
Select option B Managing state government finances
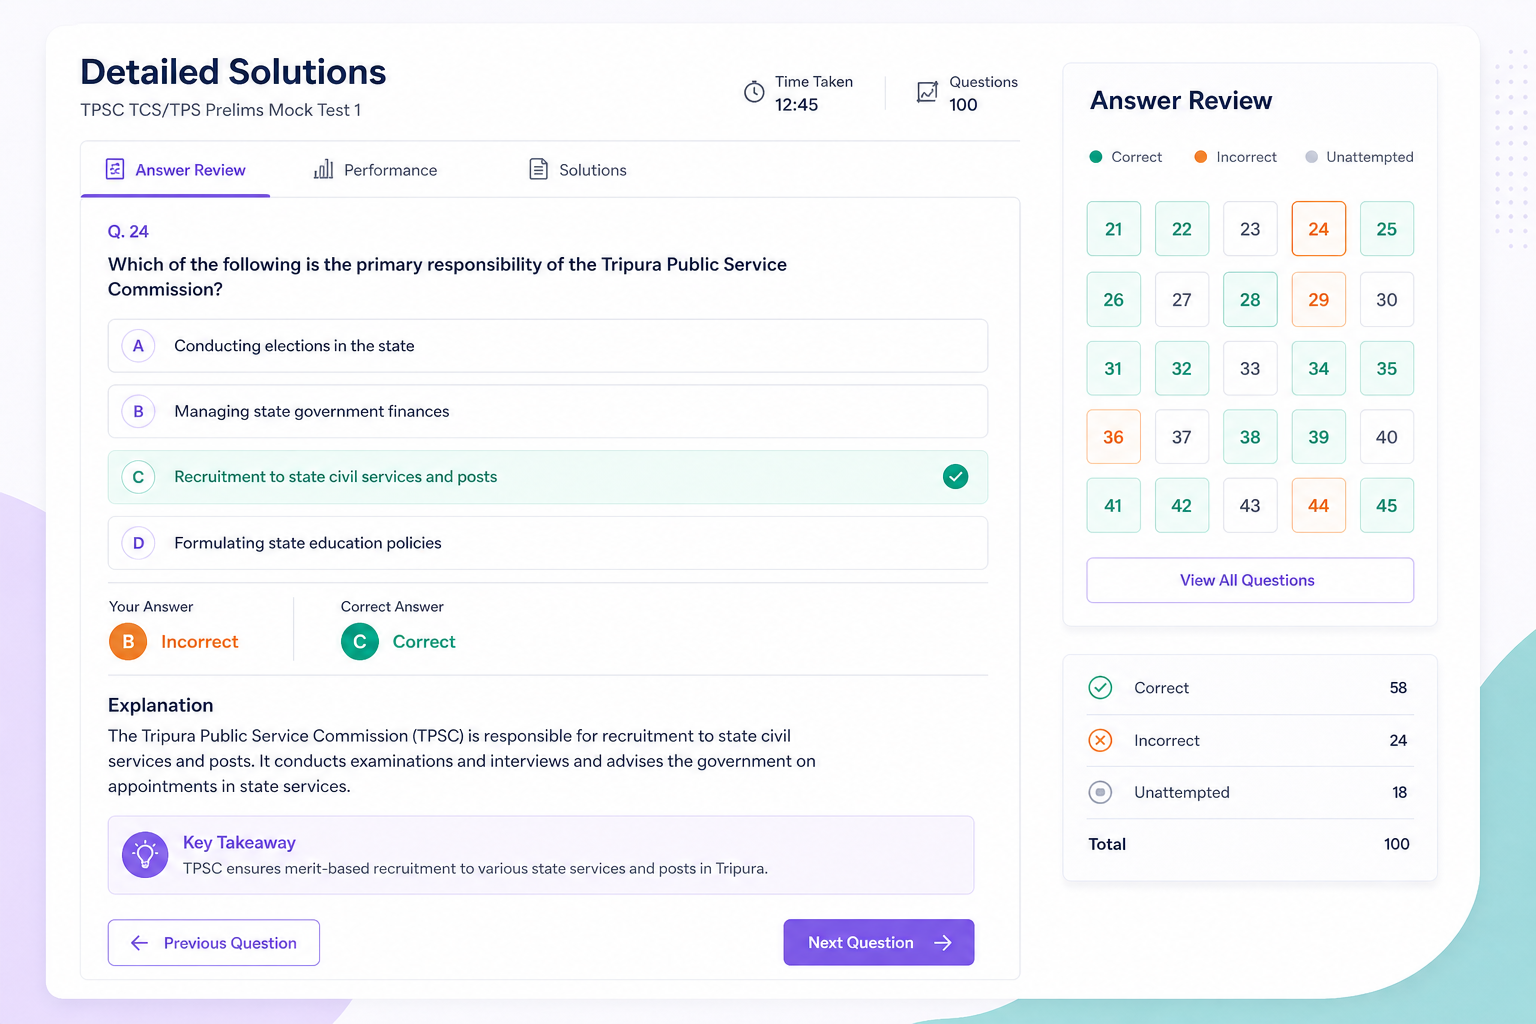(548, 411)
